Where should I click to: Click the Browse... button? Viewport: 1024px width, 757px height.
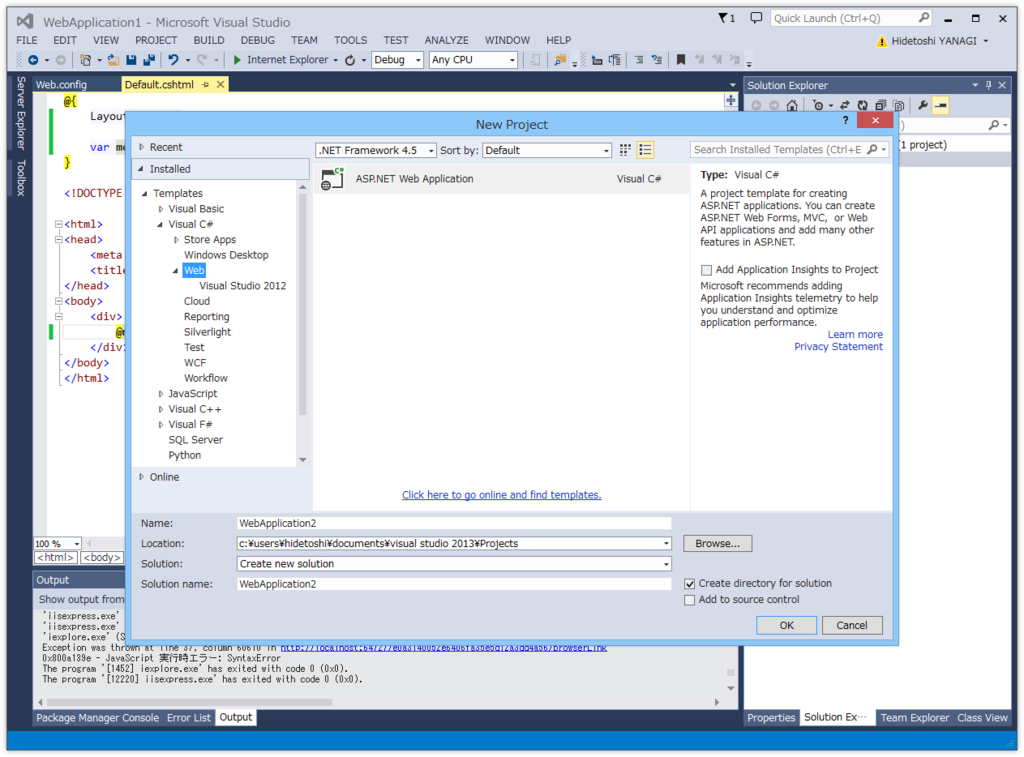[x=717, y=543]
